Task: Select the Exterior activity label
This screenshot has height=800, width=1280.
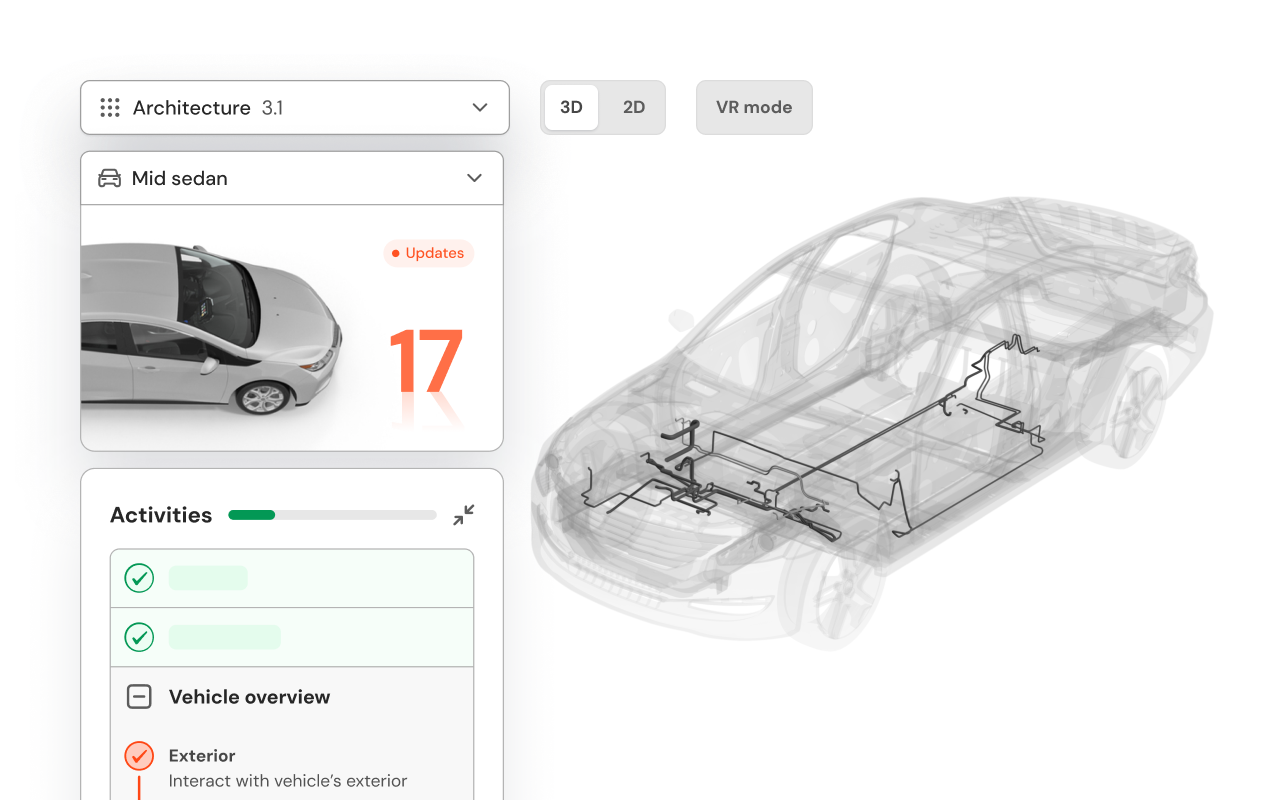Action: tap(202, 756)
